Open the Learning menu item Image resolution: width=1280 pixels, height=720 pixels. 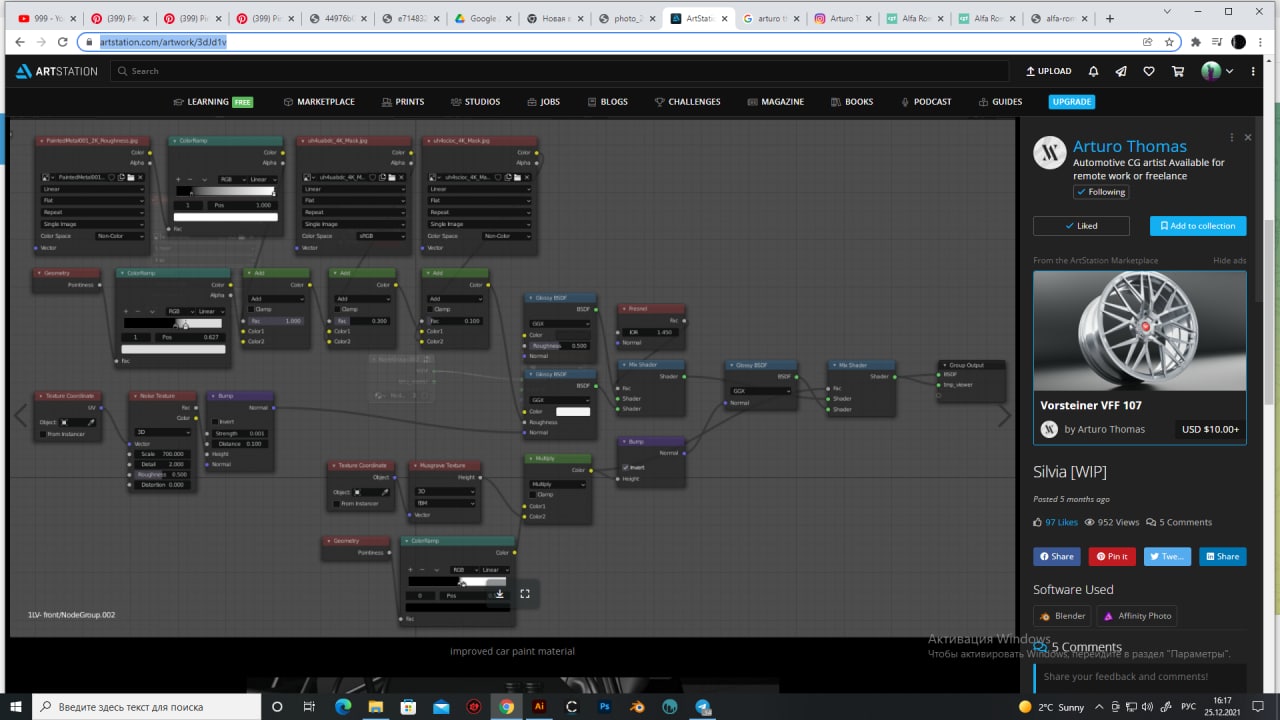[212, 102]
